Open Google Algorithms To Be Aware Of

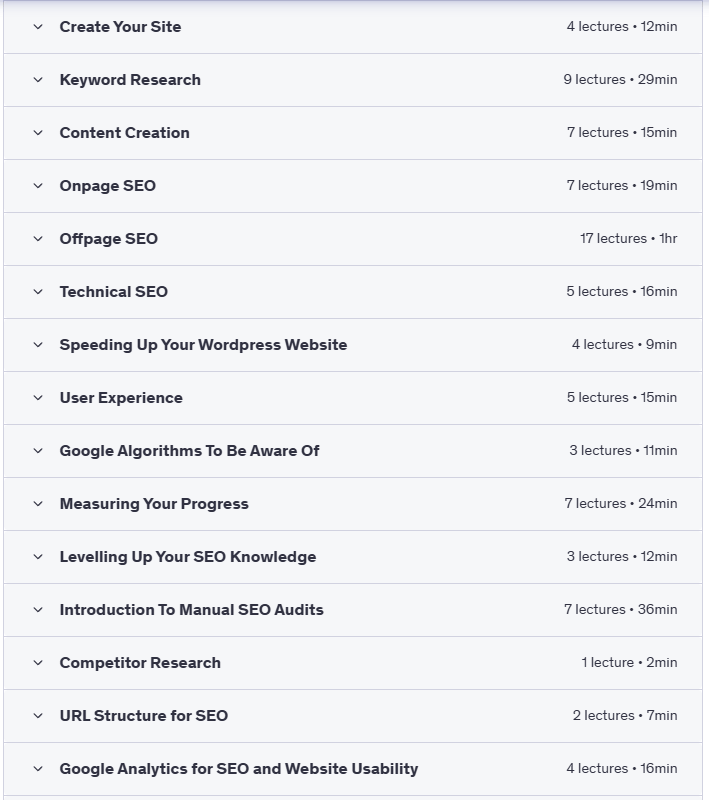click(x=189, y=451)
